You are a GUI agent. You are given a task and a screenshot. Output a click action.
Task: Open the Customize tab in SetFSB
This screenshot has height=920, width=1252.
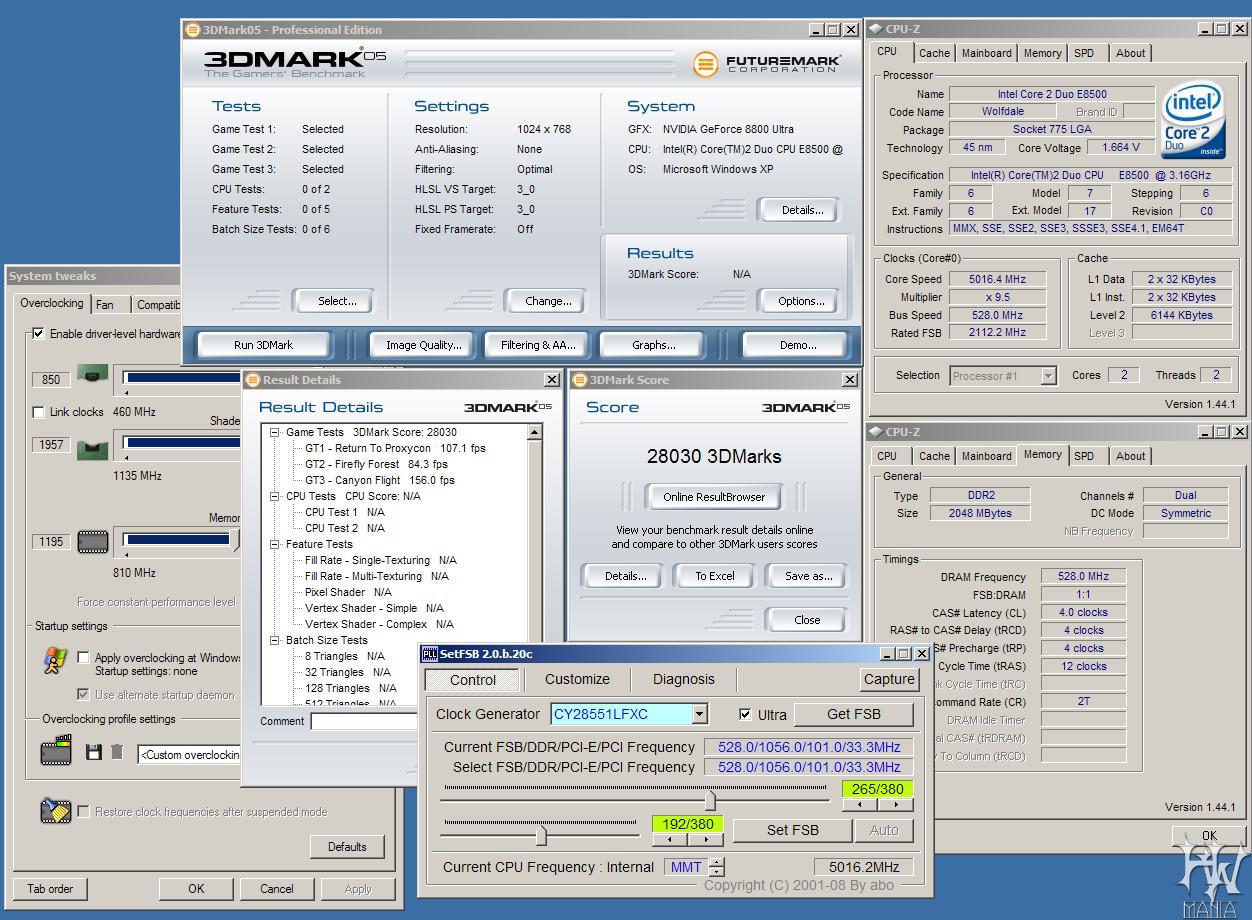click(x=577, y=679)
